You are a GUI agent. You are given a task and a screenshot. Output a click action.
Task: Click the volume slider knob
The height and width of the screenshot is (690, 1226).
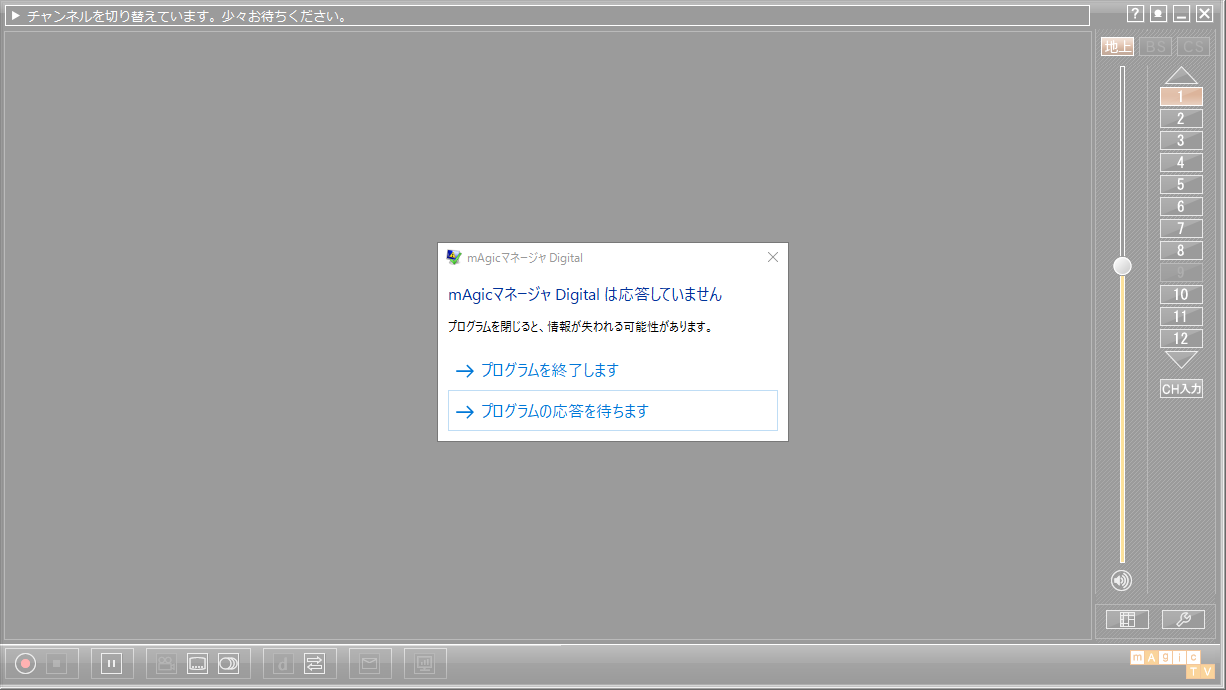click(1122, 266)
